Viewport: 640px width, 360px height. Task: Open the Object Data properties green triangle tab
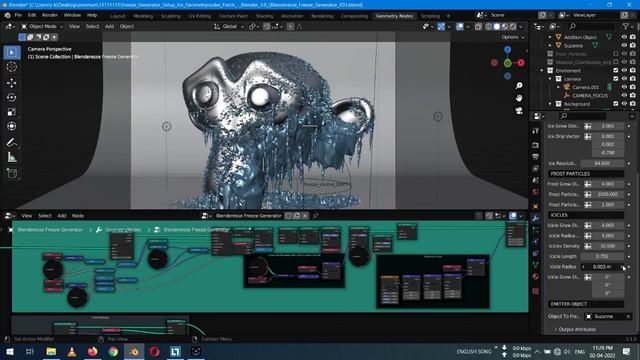pos(536,265)
